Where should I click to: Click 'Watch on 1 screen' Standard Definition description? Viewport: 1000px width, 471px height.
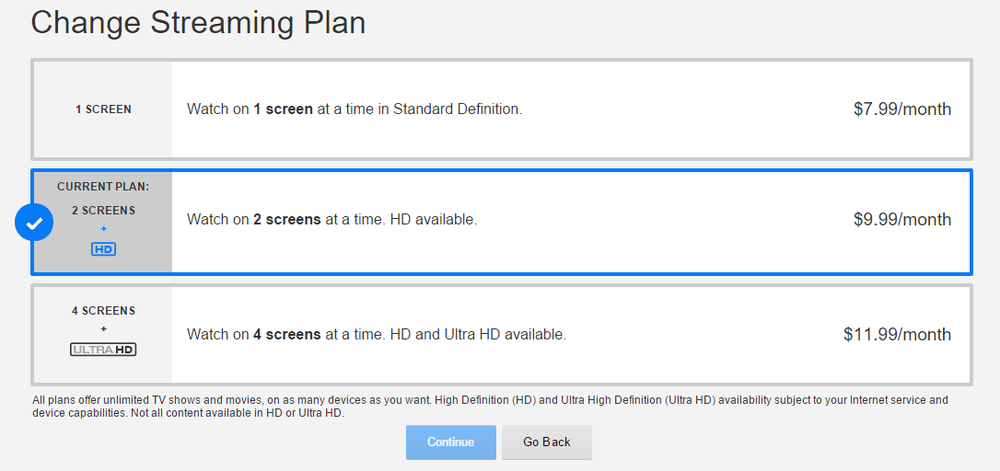click(354, 109)
